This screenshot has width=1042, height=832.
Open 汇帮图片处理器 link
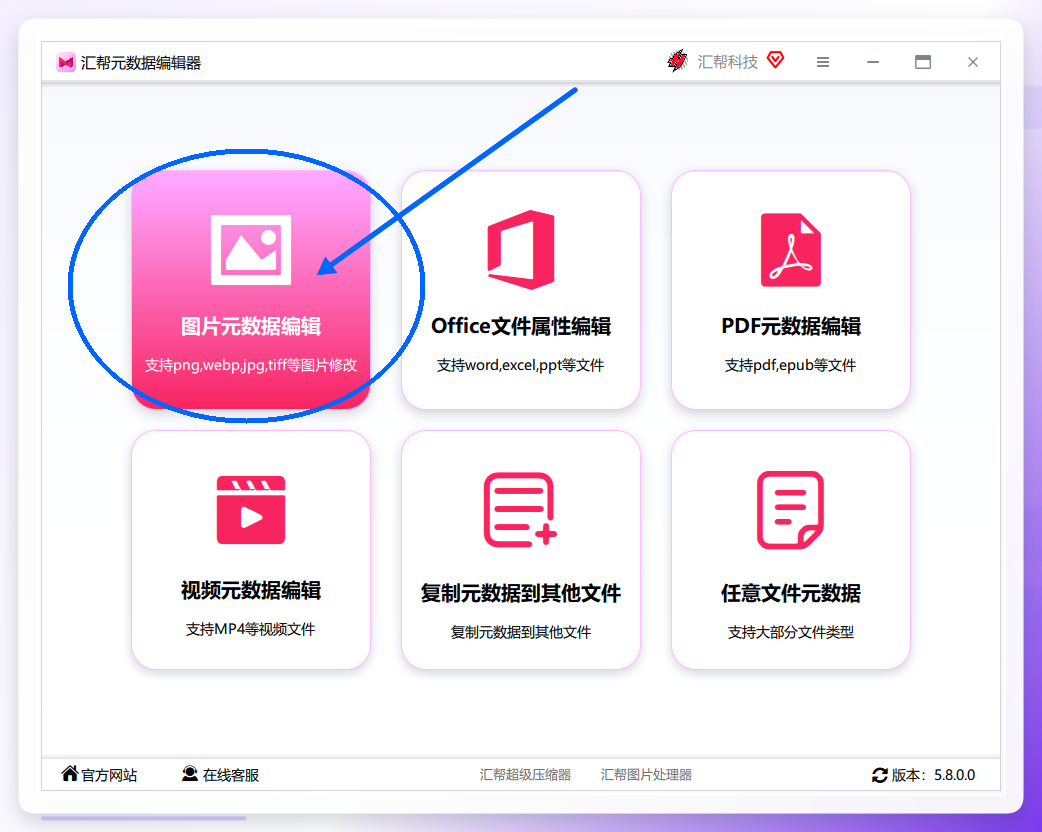tap(646, 775)
